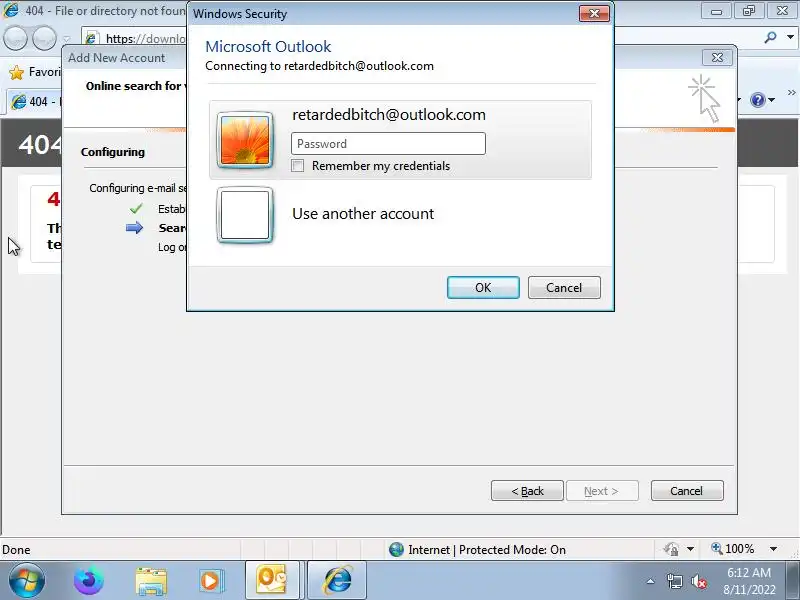Enable Remember my credentials checkbox
800x600 pixels.
coord(297,166)
